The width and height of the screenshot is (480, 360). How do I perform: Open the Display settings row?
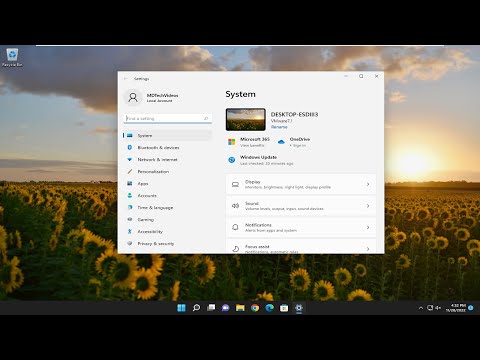point(301,184)
